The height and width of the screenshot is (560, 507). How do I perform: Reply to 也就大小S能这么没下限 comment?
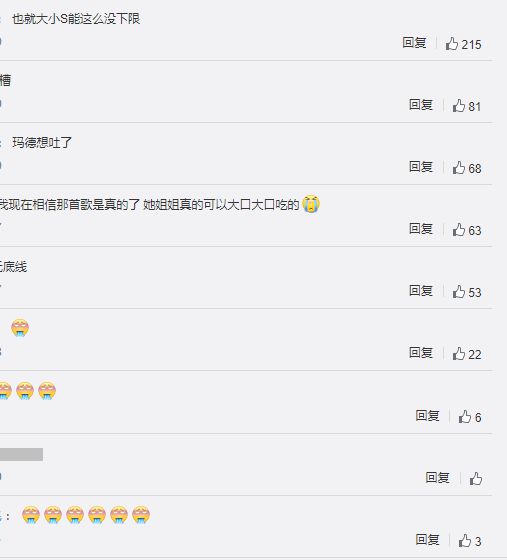414,43
